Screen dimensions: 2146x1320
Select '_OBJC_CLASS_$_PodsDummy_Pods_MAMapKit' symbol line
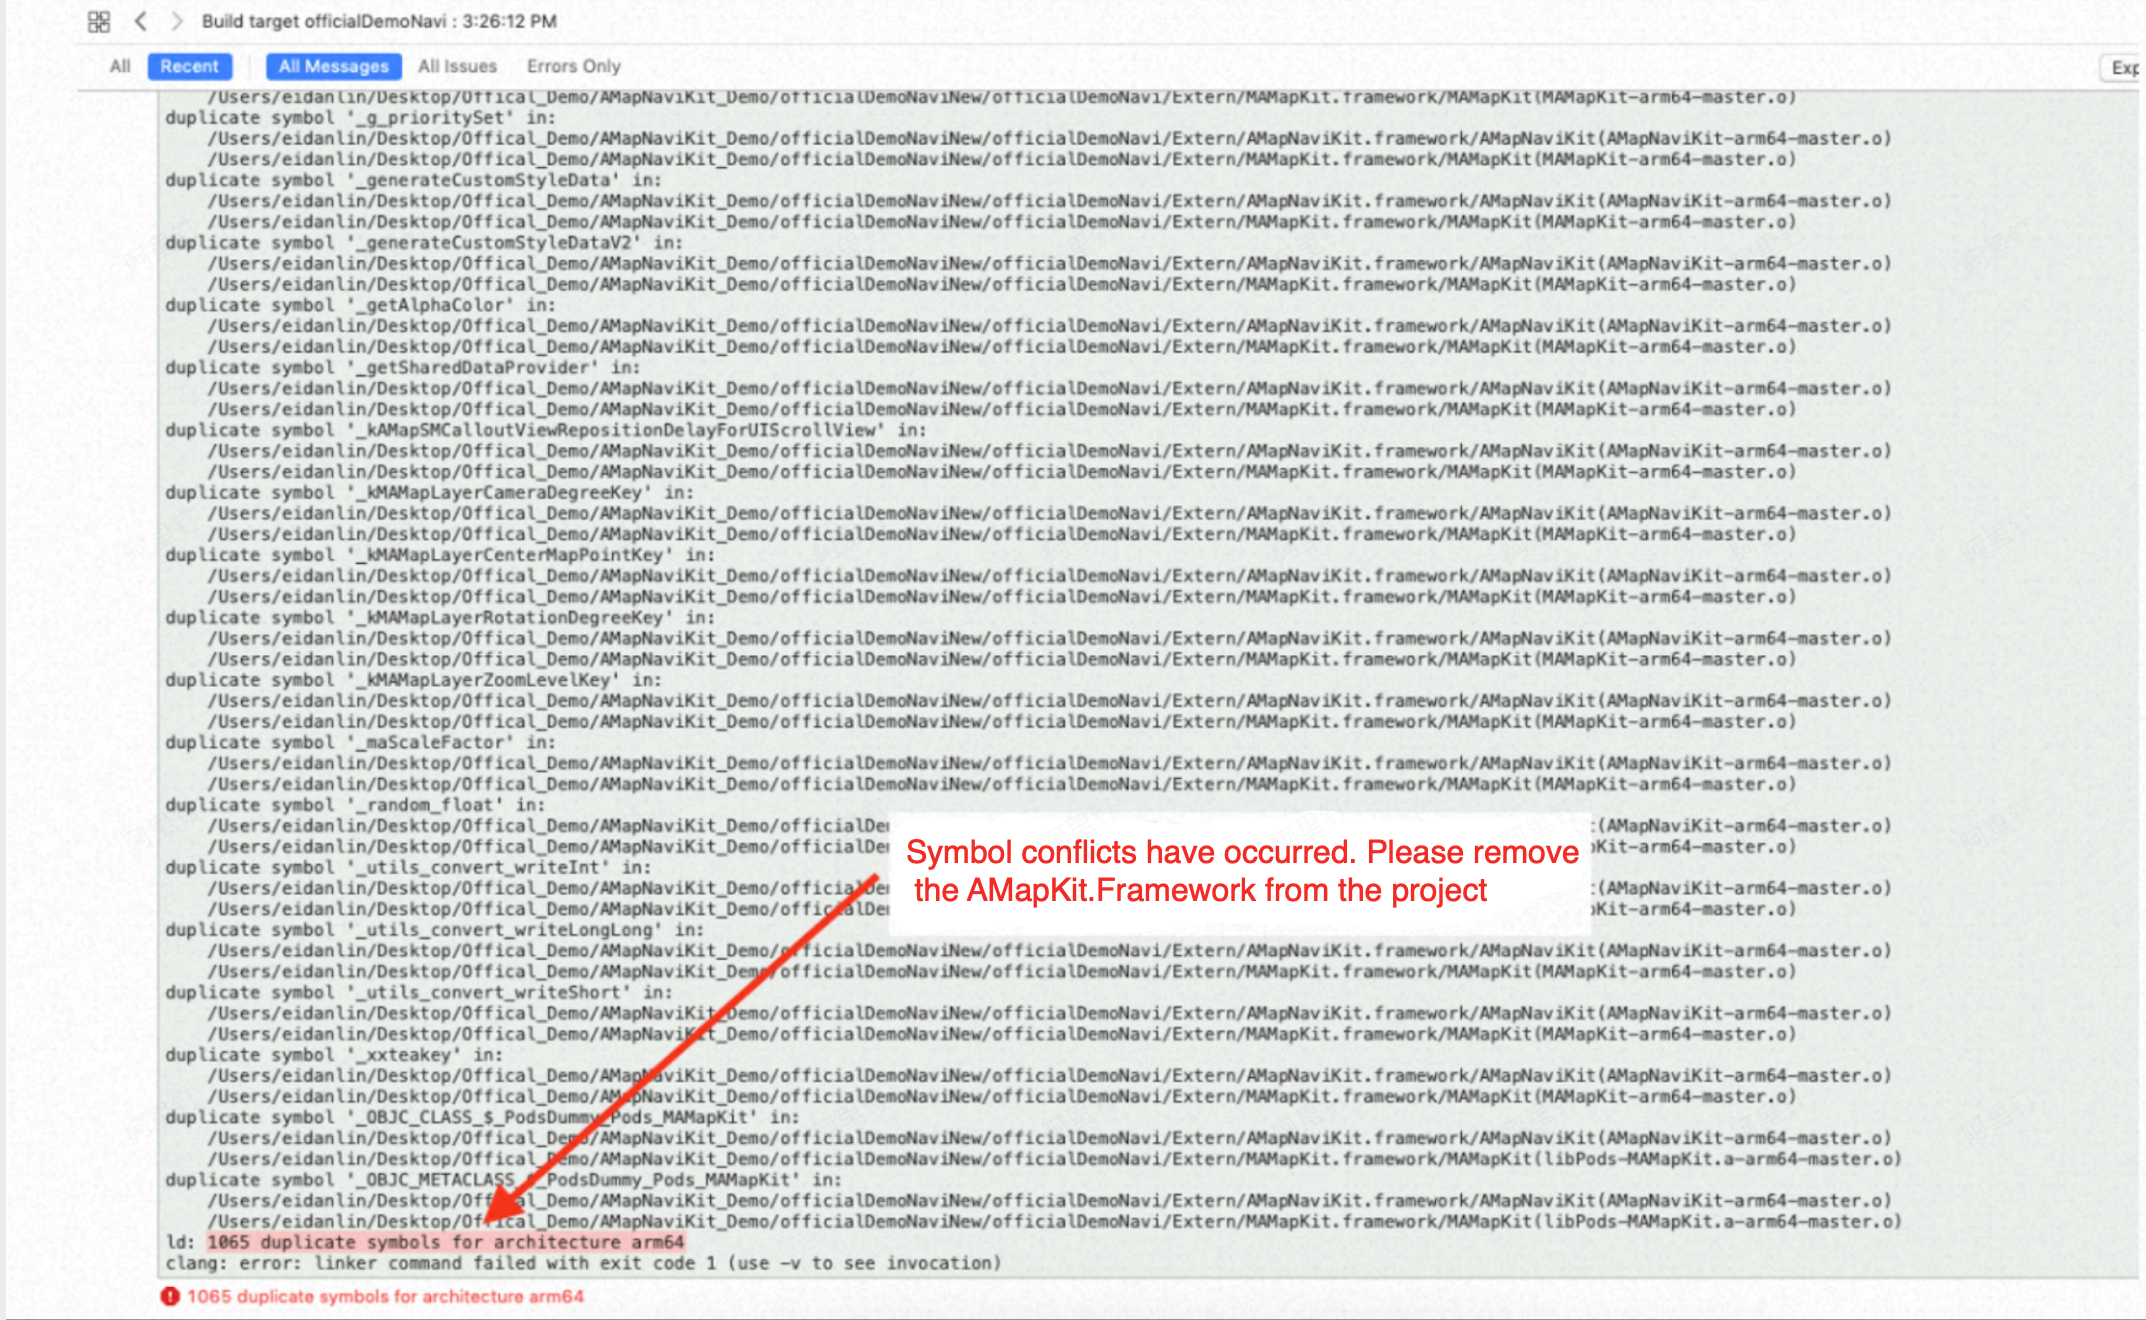(x=482, y=1117)
